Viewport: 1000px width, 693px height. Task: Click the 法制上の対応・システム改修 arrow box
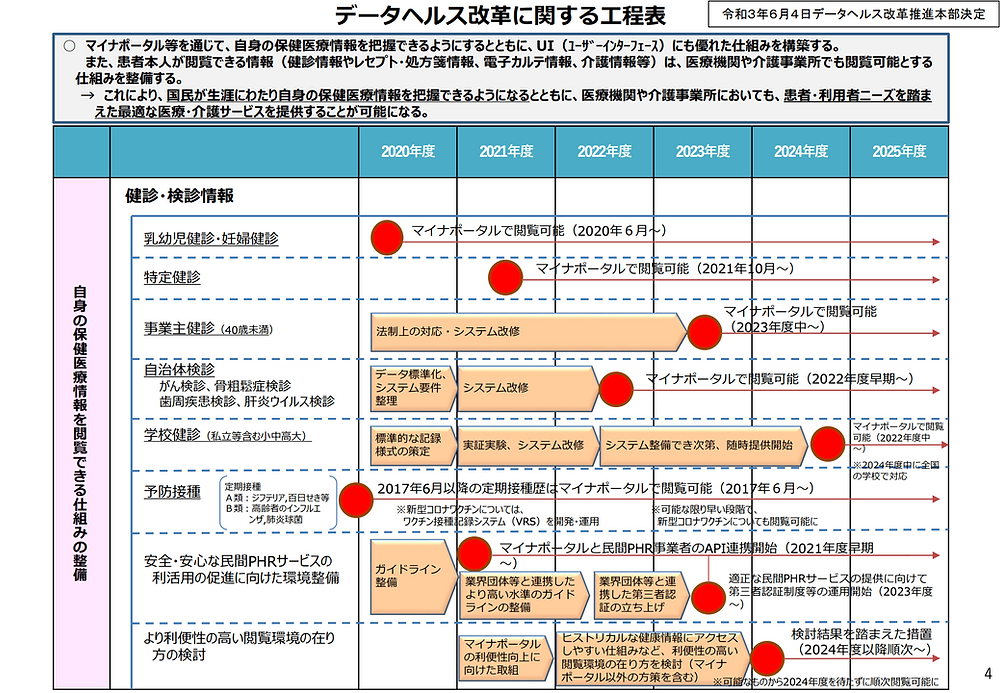pos(528,332)
